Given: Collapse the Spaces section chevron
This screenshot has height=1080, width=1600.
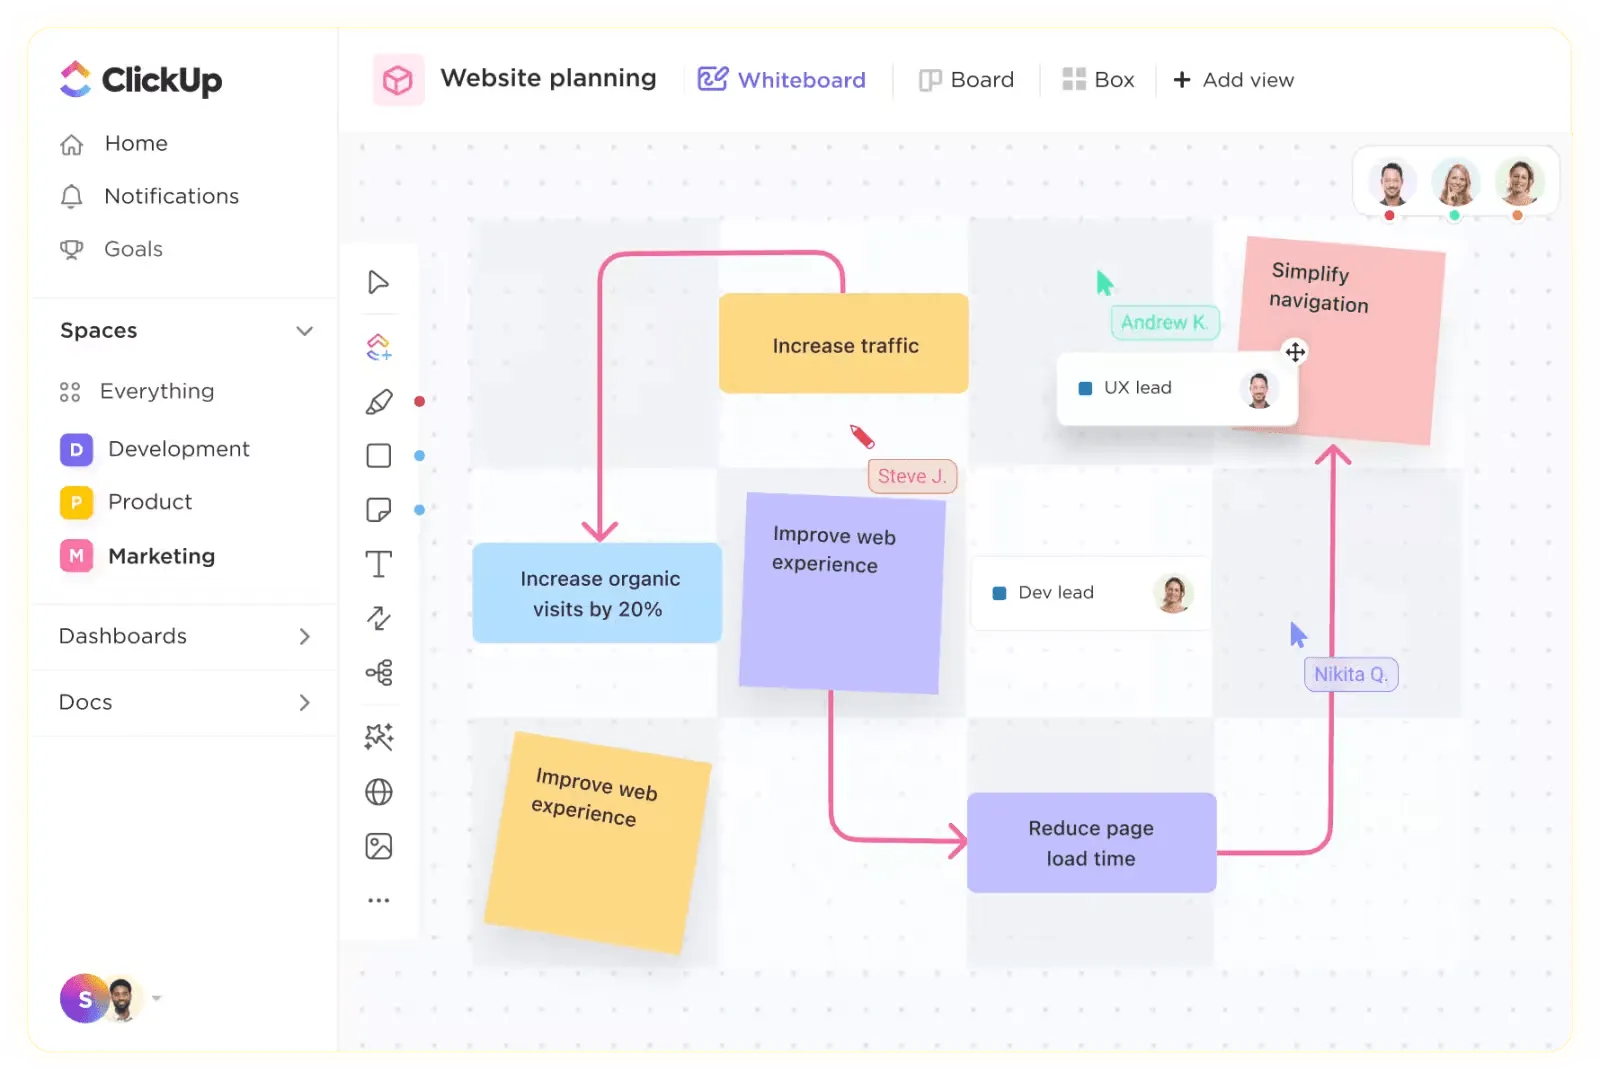Looking at the screenshot, I should [x=305, y=331].
